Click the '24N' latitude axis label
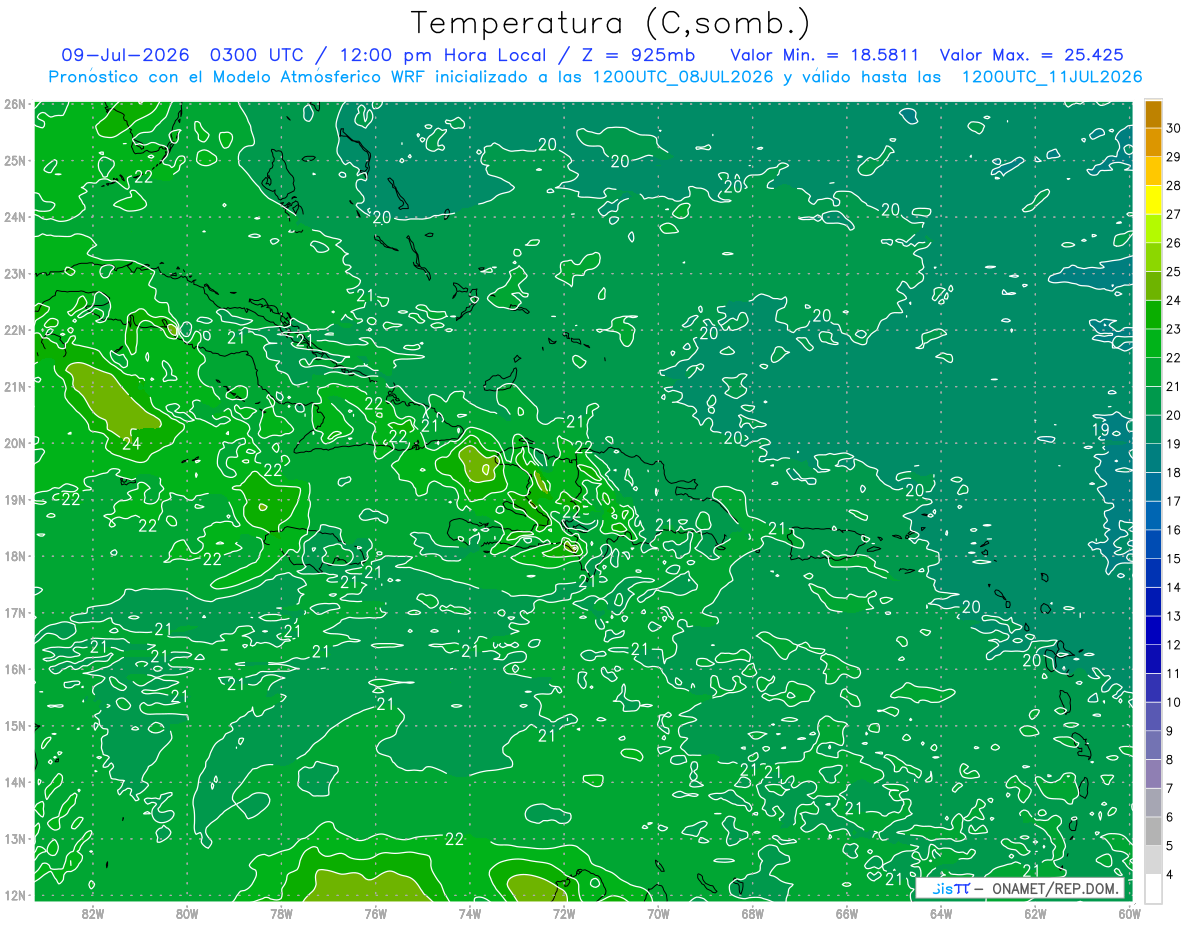Viewport: 1200px width, 927px height. point(15,217)
